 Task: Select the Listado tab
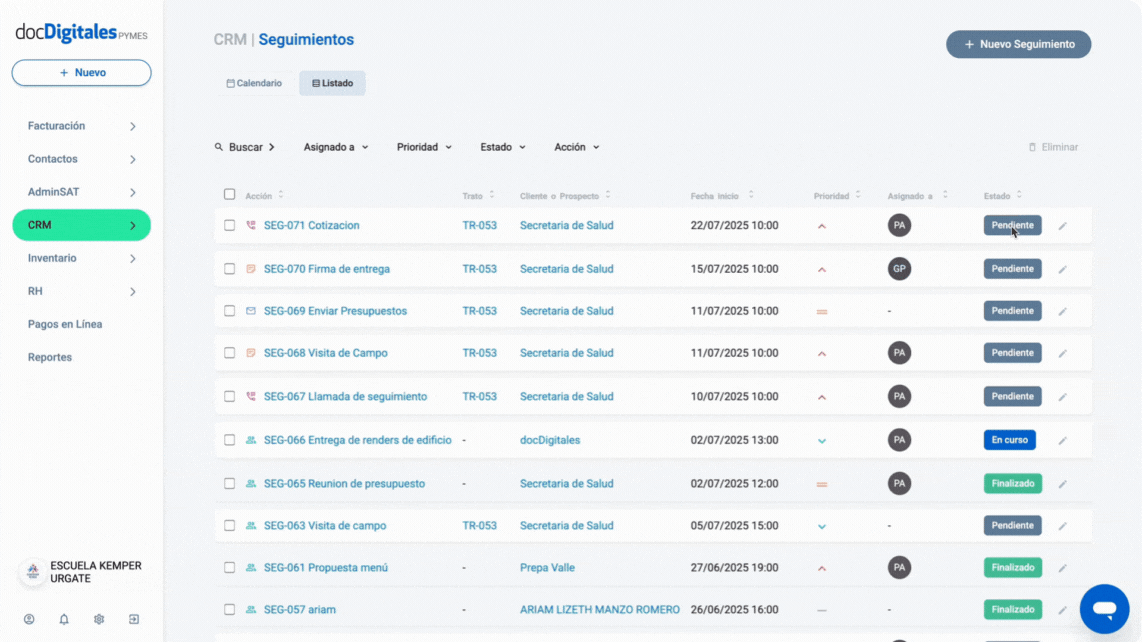[333, 83]
